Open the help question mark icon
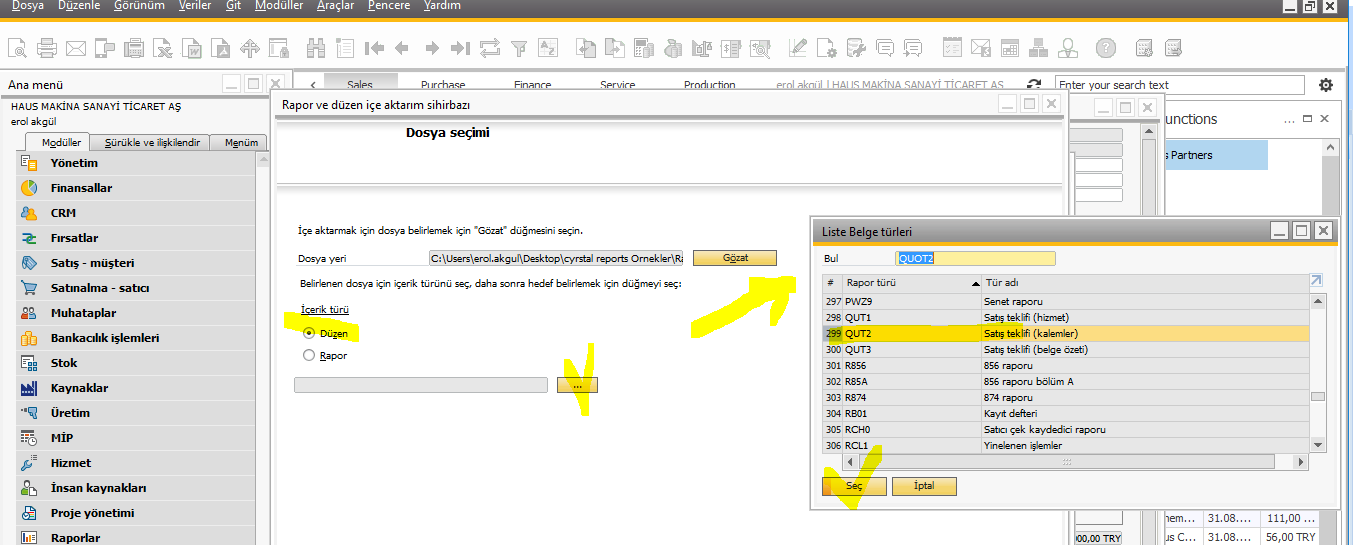This screenshot has height=545, width=1353. pyautogui.click(x=1105, y=47)
